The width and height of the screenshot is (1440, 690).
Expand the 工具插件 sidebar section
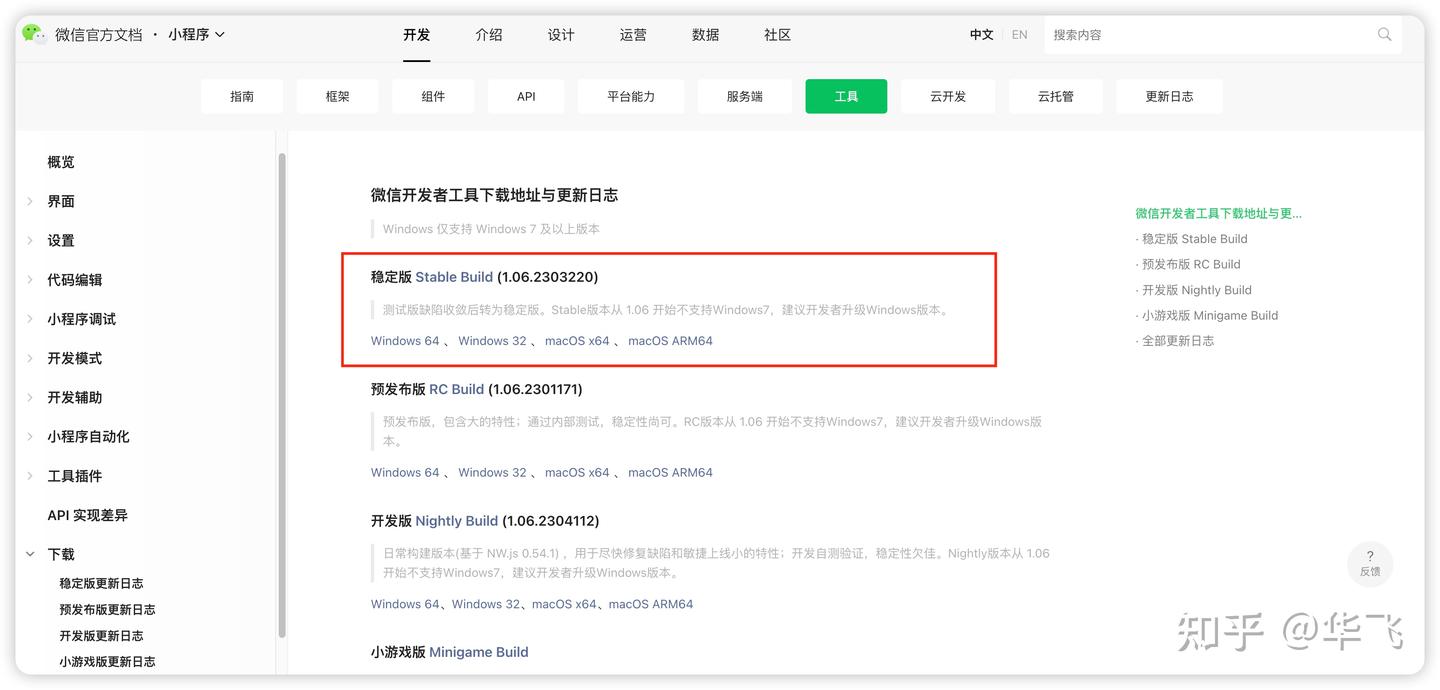point(30,476)
